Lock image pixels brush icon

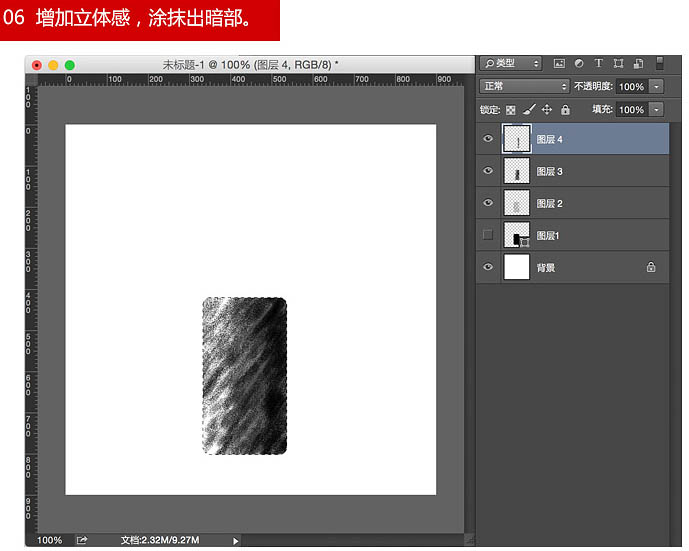529,109
